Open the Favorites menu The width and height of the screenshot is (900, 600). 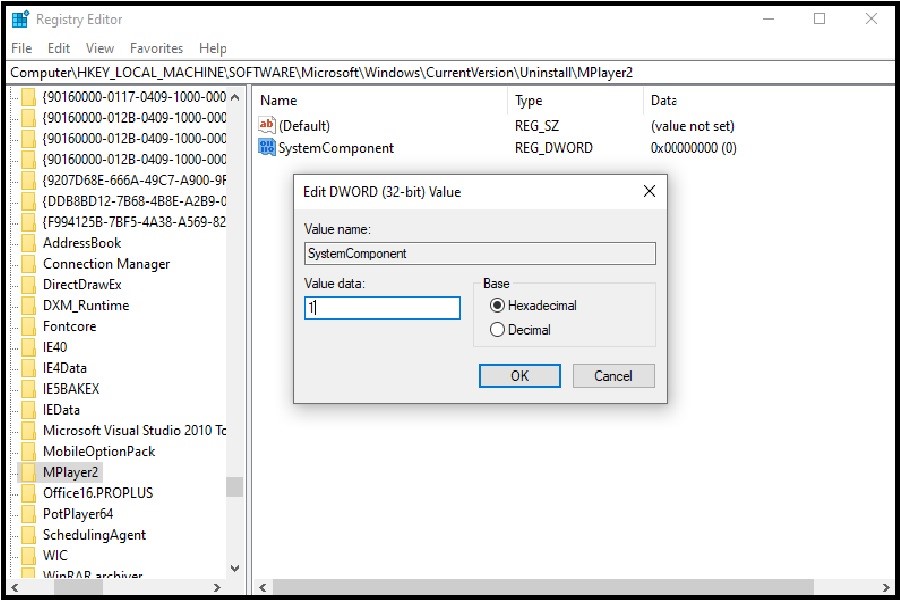click(156, 48)
